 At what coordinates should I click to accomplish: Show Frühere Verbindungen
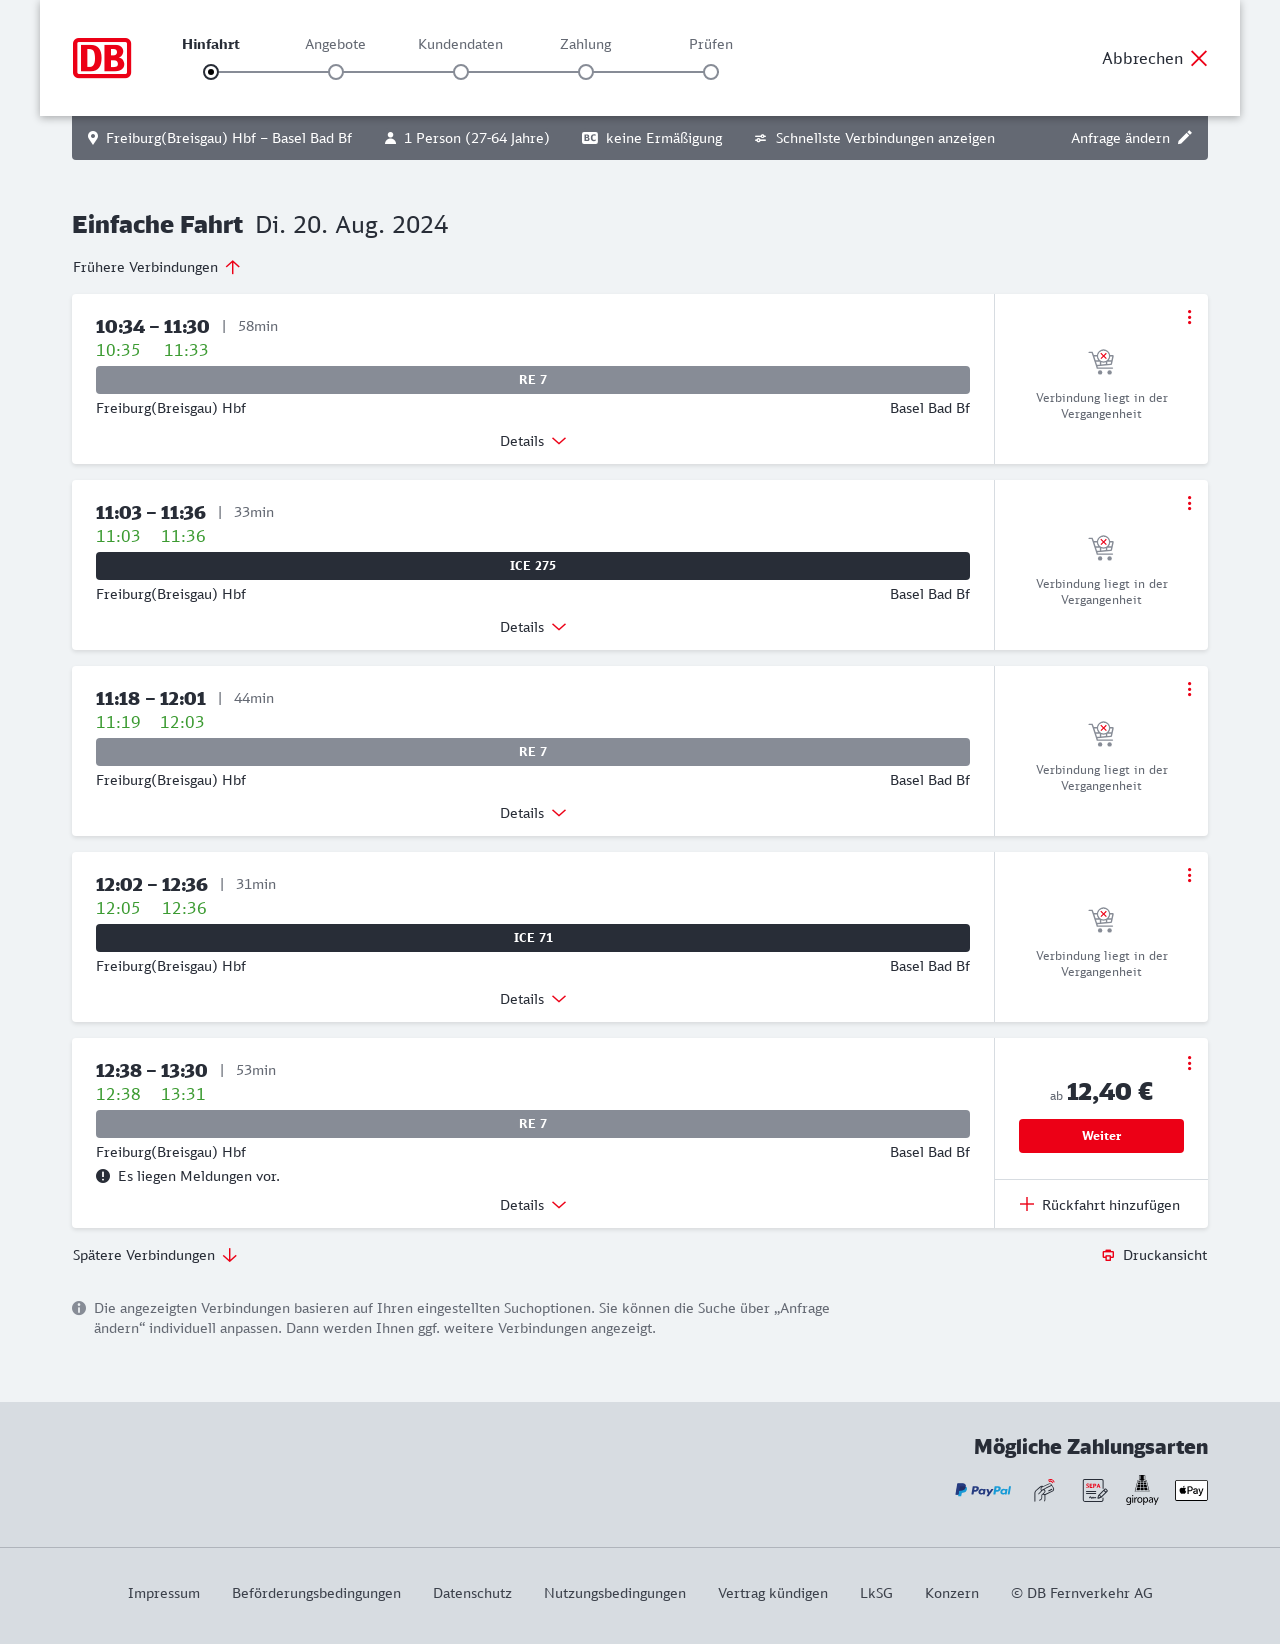pos(156,267)
